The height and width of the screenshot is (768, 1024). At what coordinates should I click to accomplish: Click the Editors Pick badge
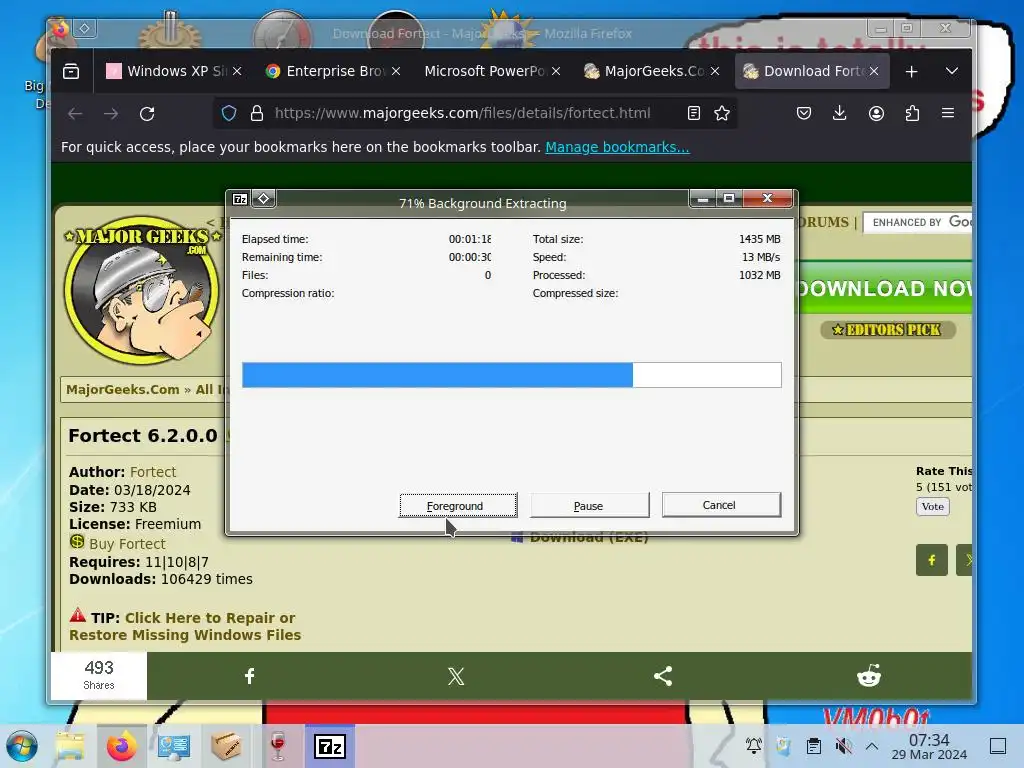[x=888, y=330]
